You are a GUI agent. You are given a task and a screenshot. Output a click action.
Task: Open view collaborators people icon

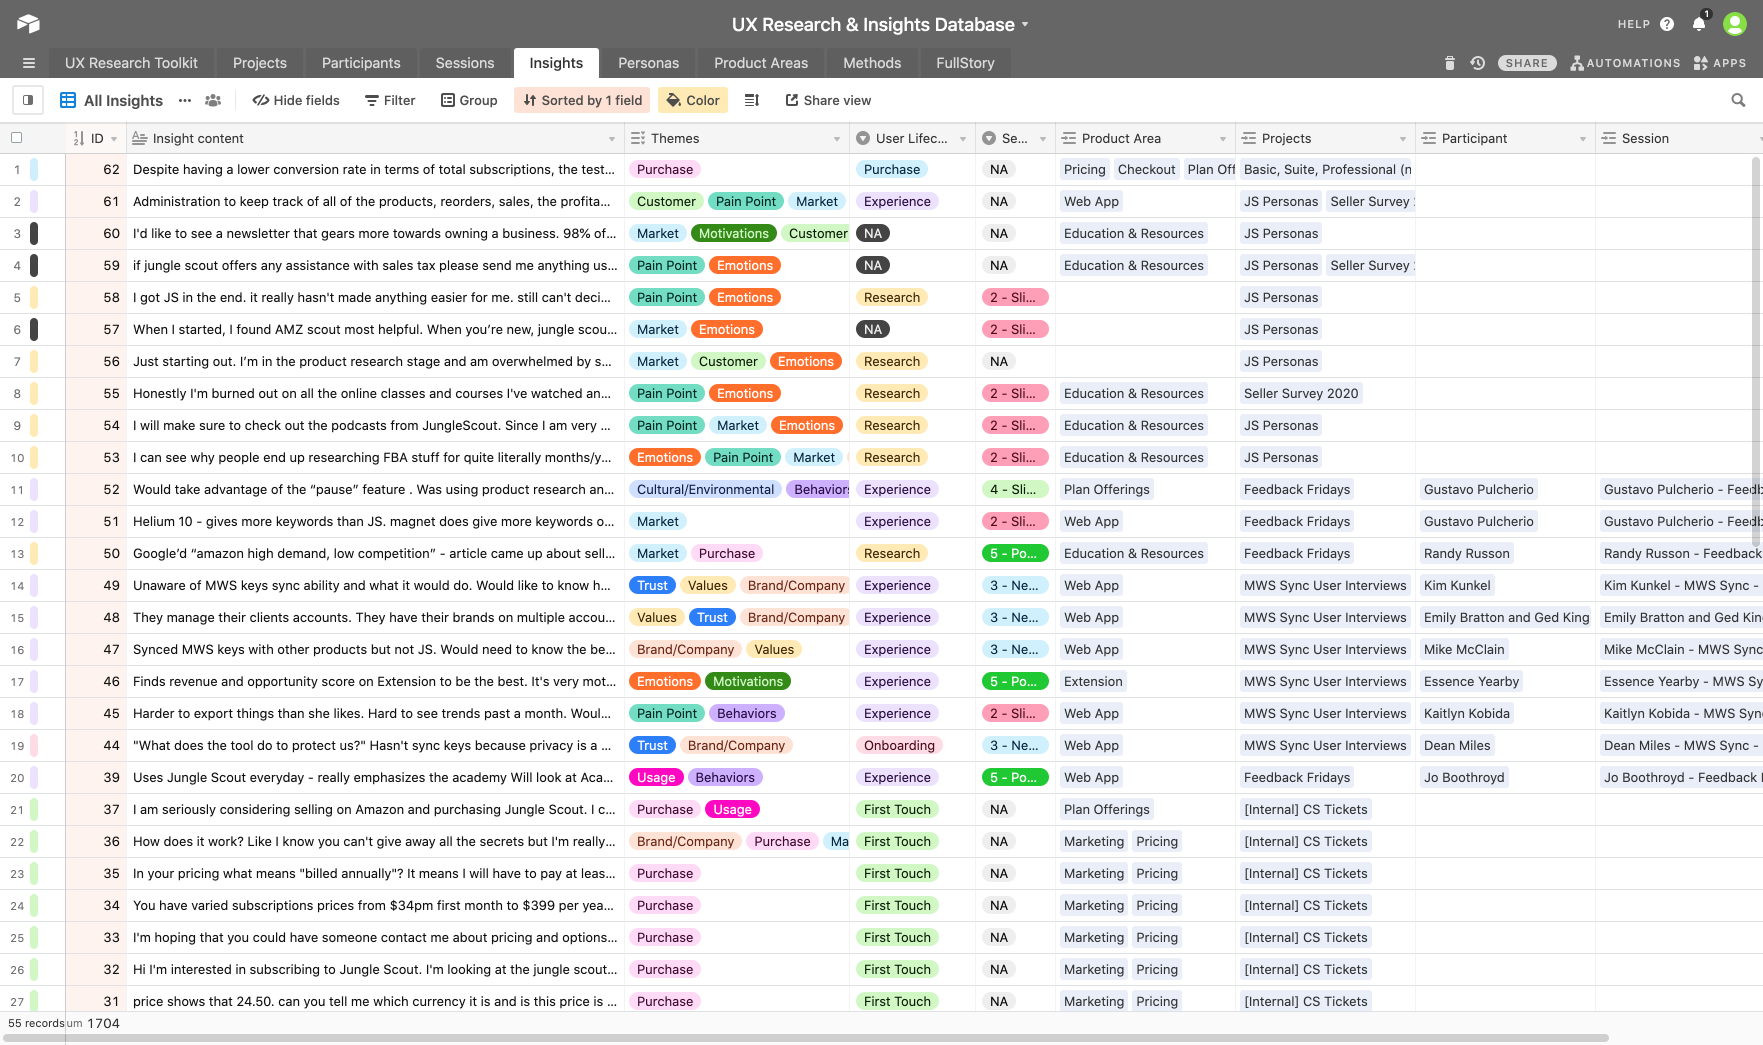coord(213,100)
